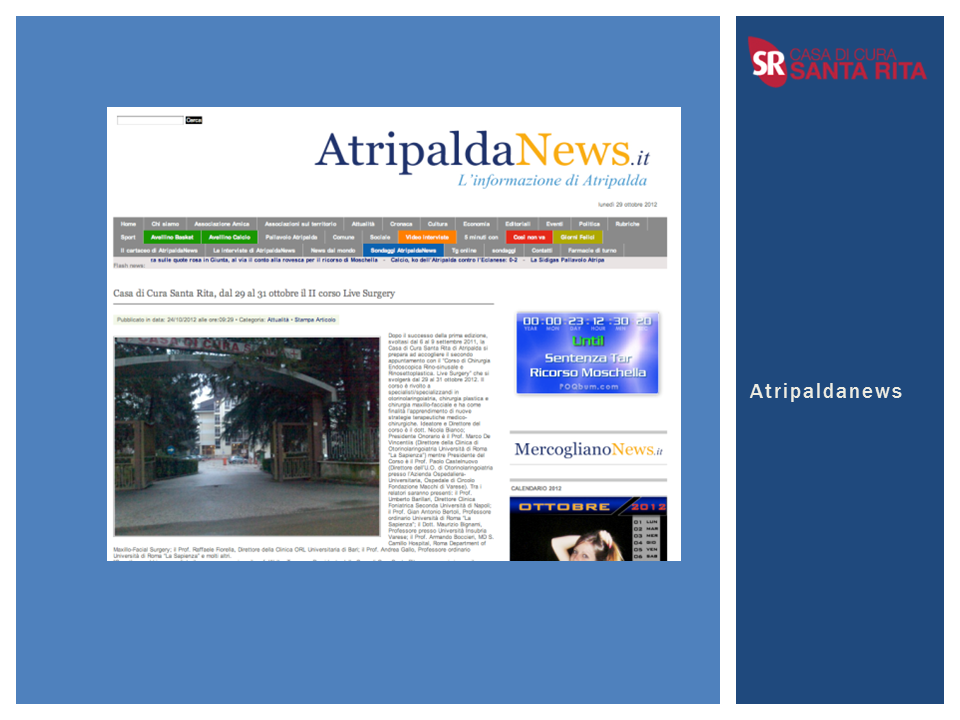Viewport: 960px width, 720px height.
Task: Click the Cerca search button
Action: 193,120
